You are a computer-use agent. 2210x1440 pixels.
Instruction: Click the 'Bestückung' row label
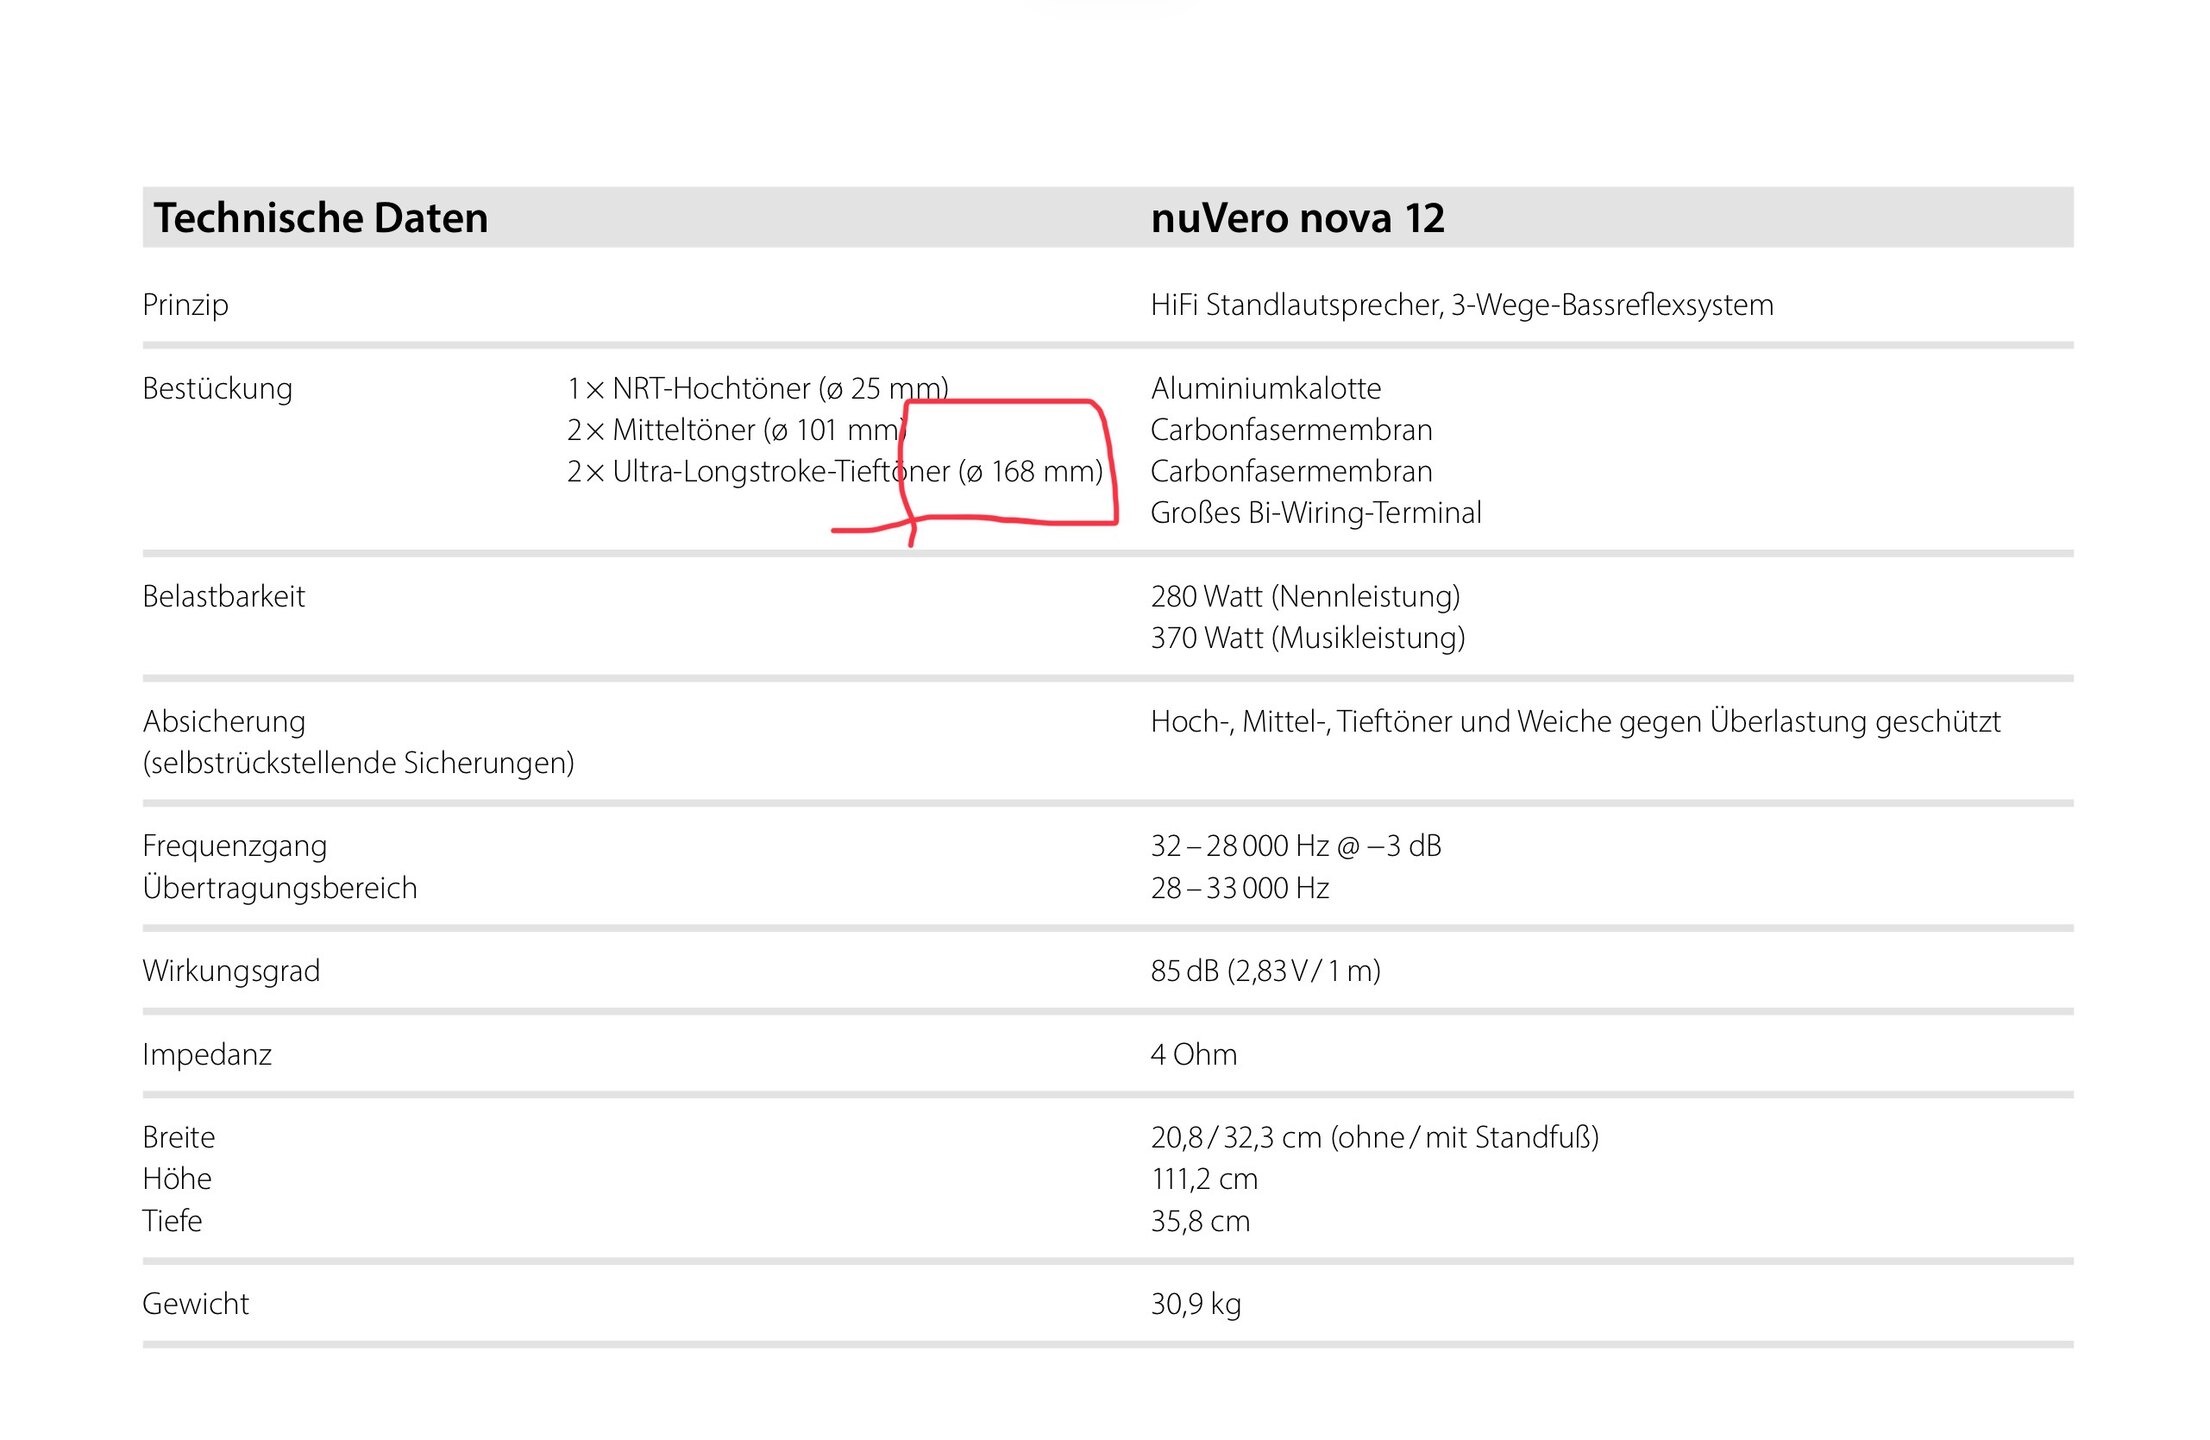[x=217, y=388]
